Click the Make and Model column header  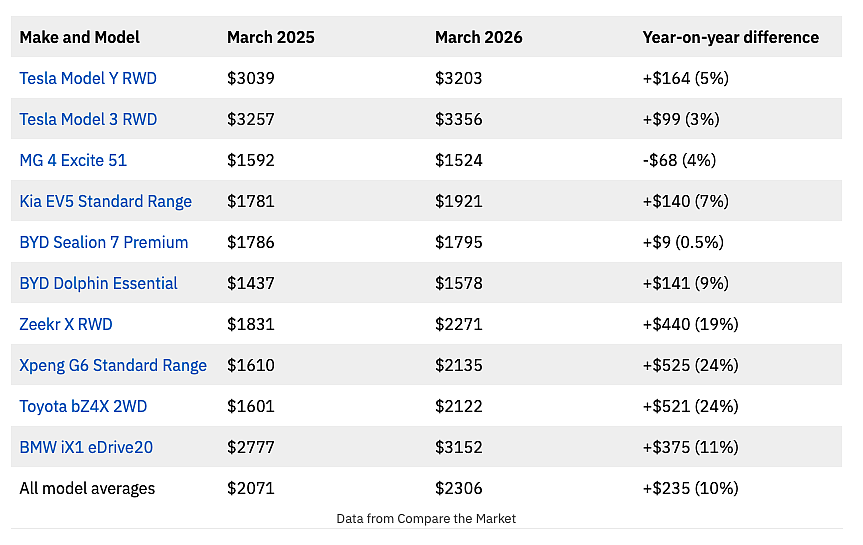79,37
